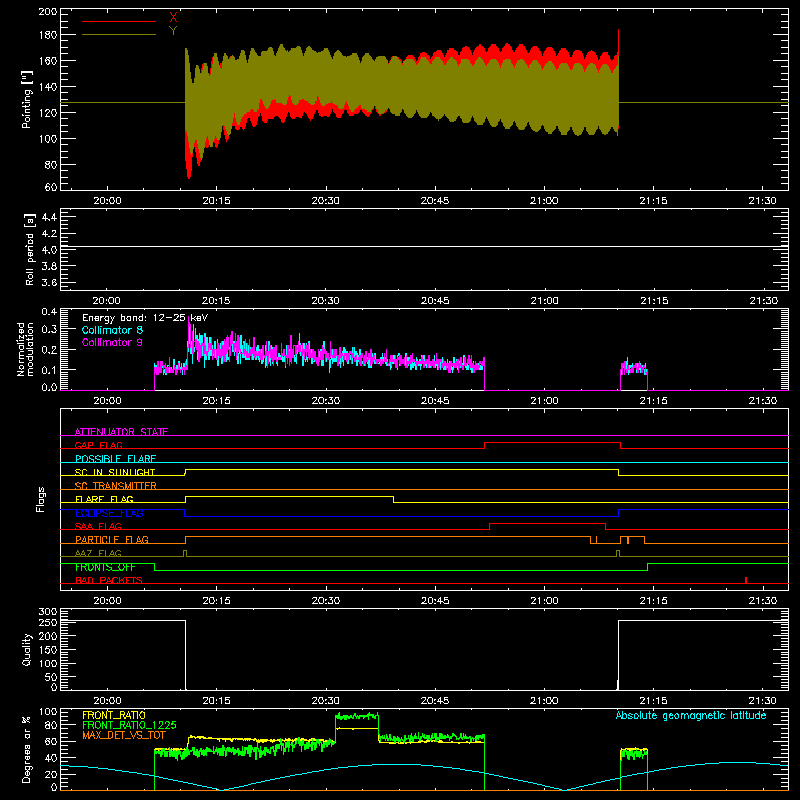Click the 180 tick on the Pointing axis
Image resolution: width=800 pixels, height=800 pixels.
pyautogui.click(x=48, y=35)
